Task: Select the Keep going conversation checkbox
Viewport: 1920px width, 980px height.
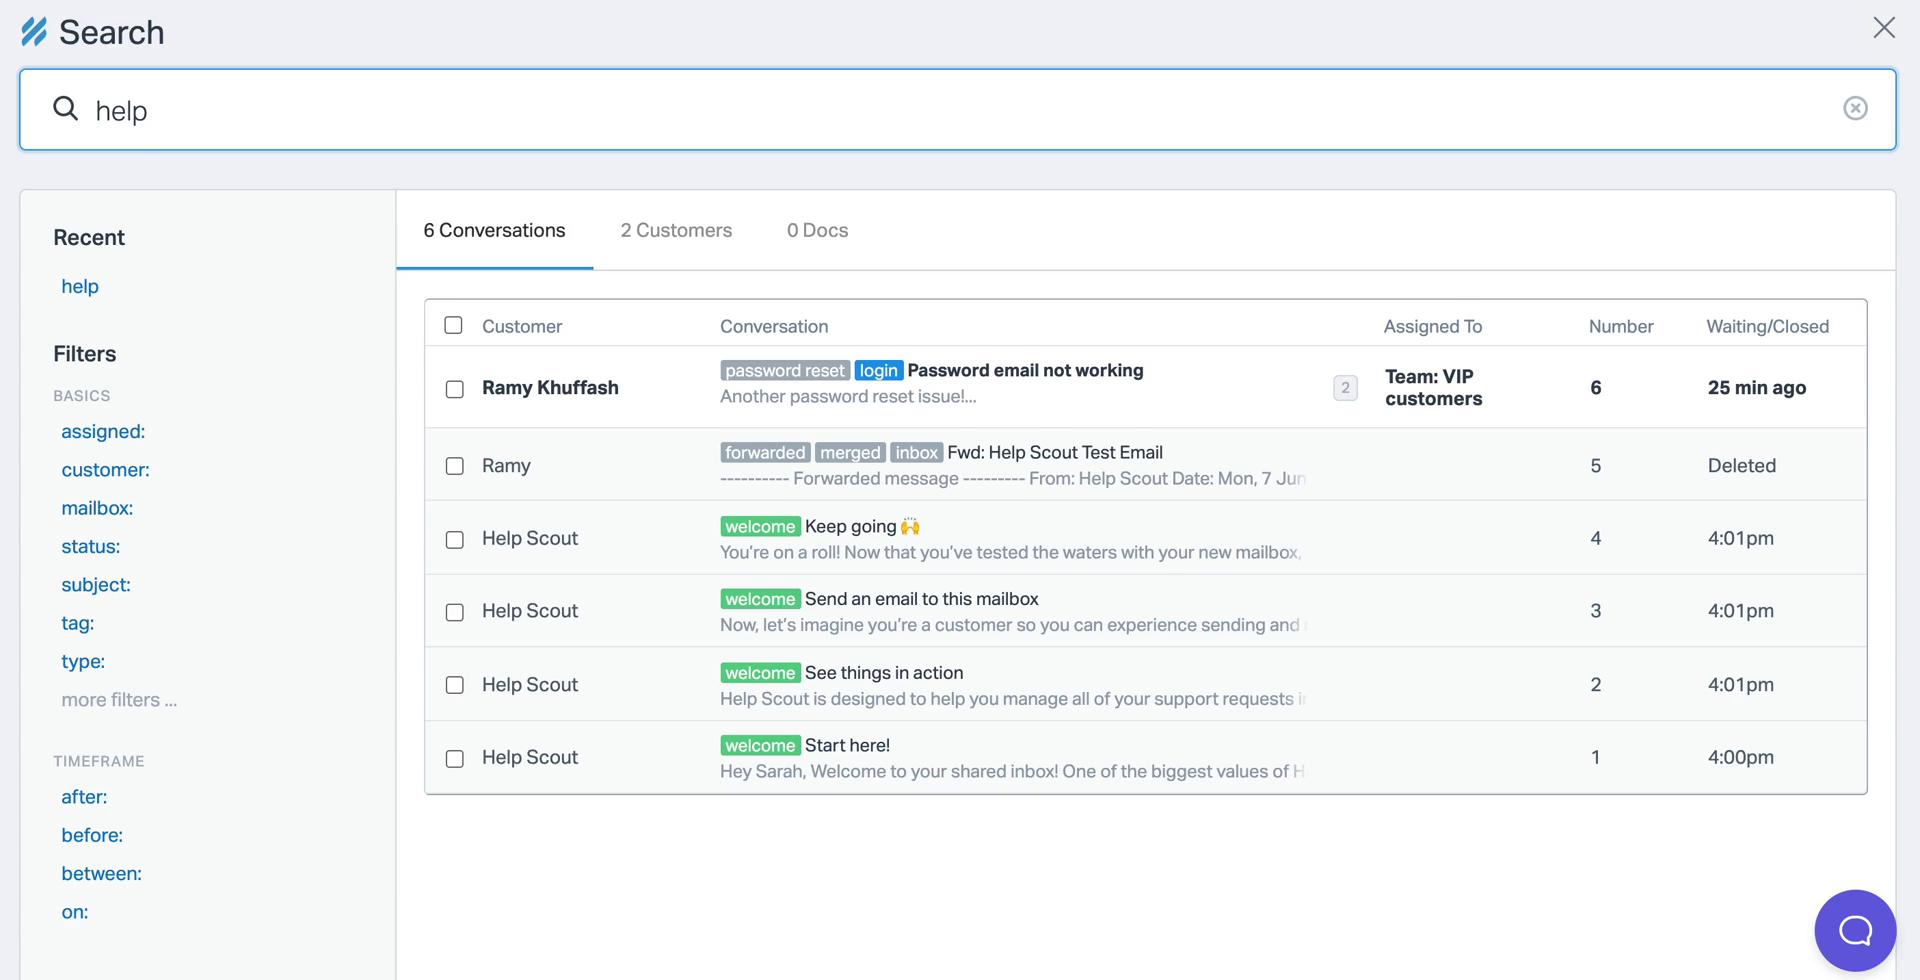Action: point(454,540)
